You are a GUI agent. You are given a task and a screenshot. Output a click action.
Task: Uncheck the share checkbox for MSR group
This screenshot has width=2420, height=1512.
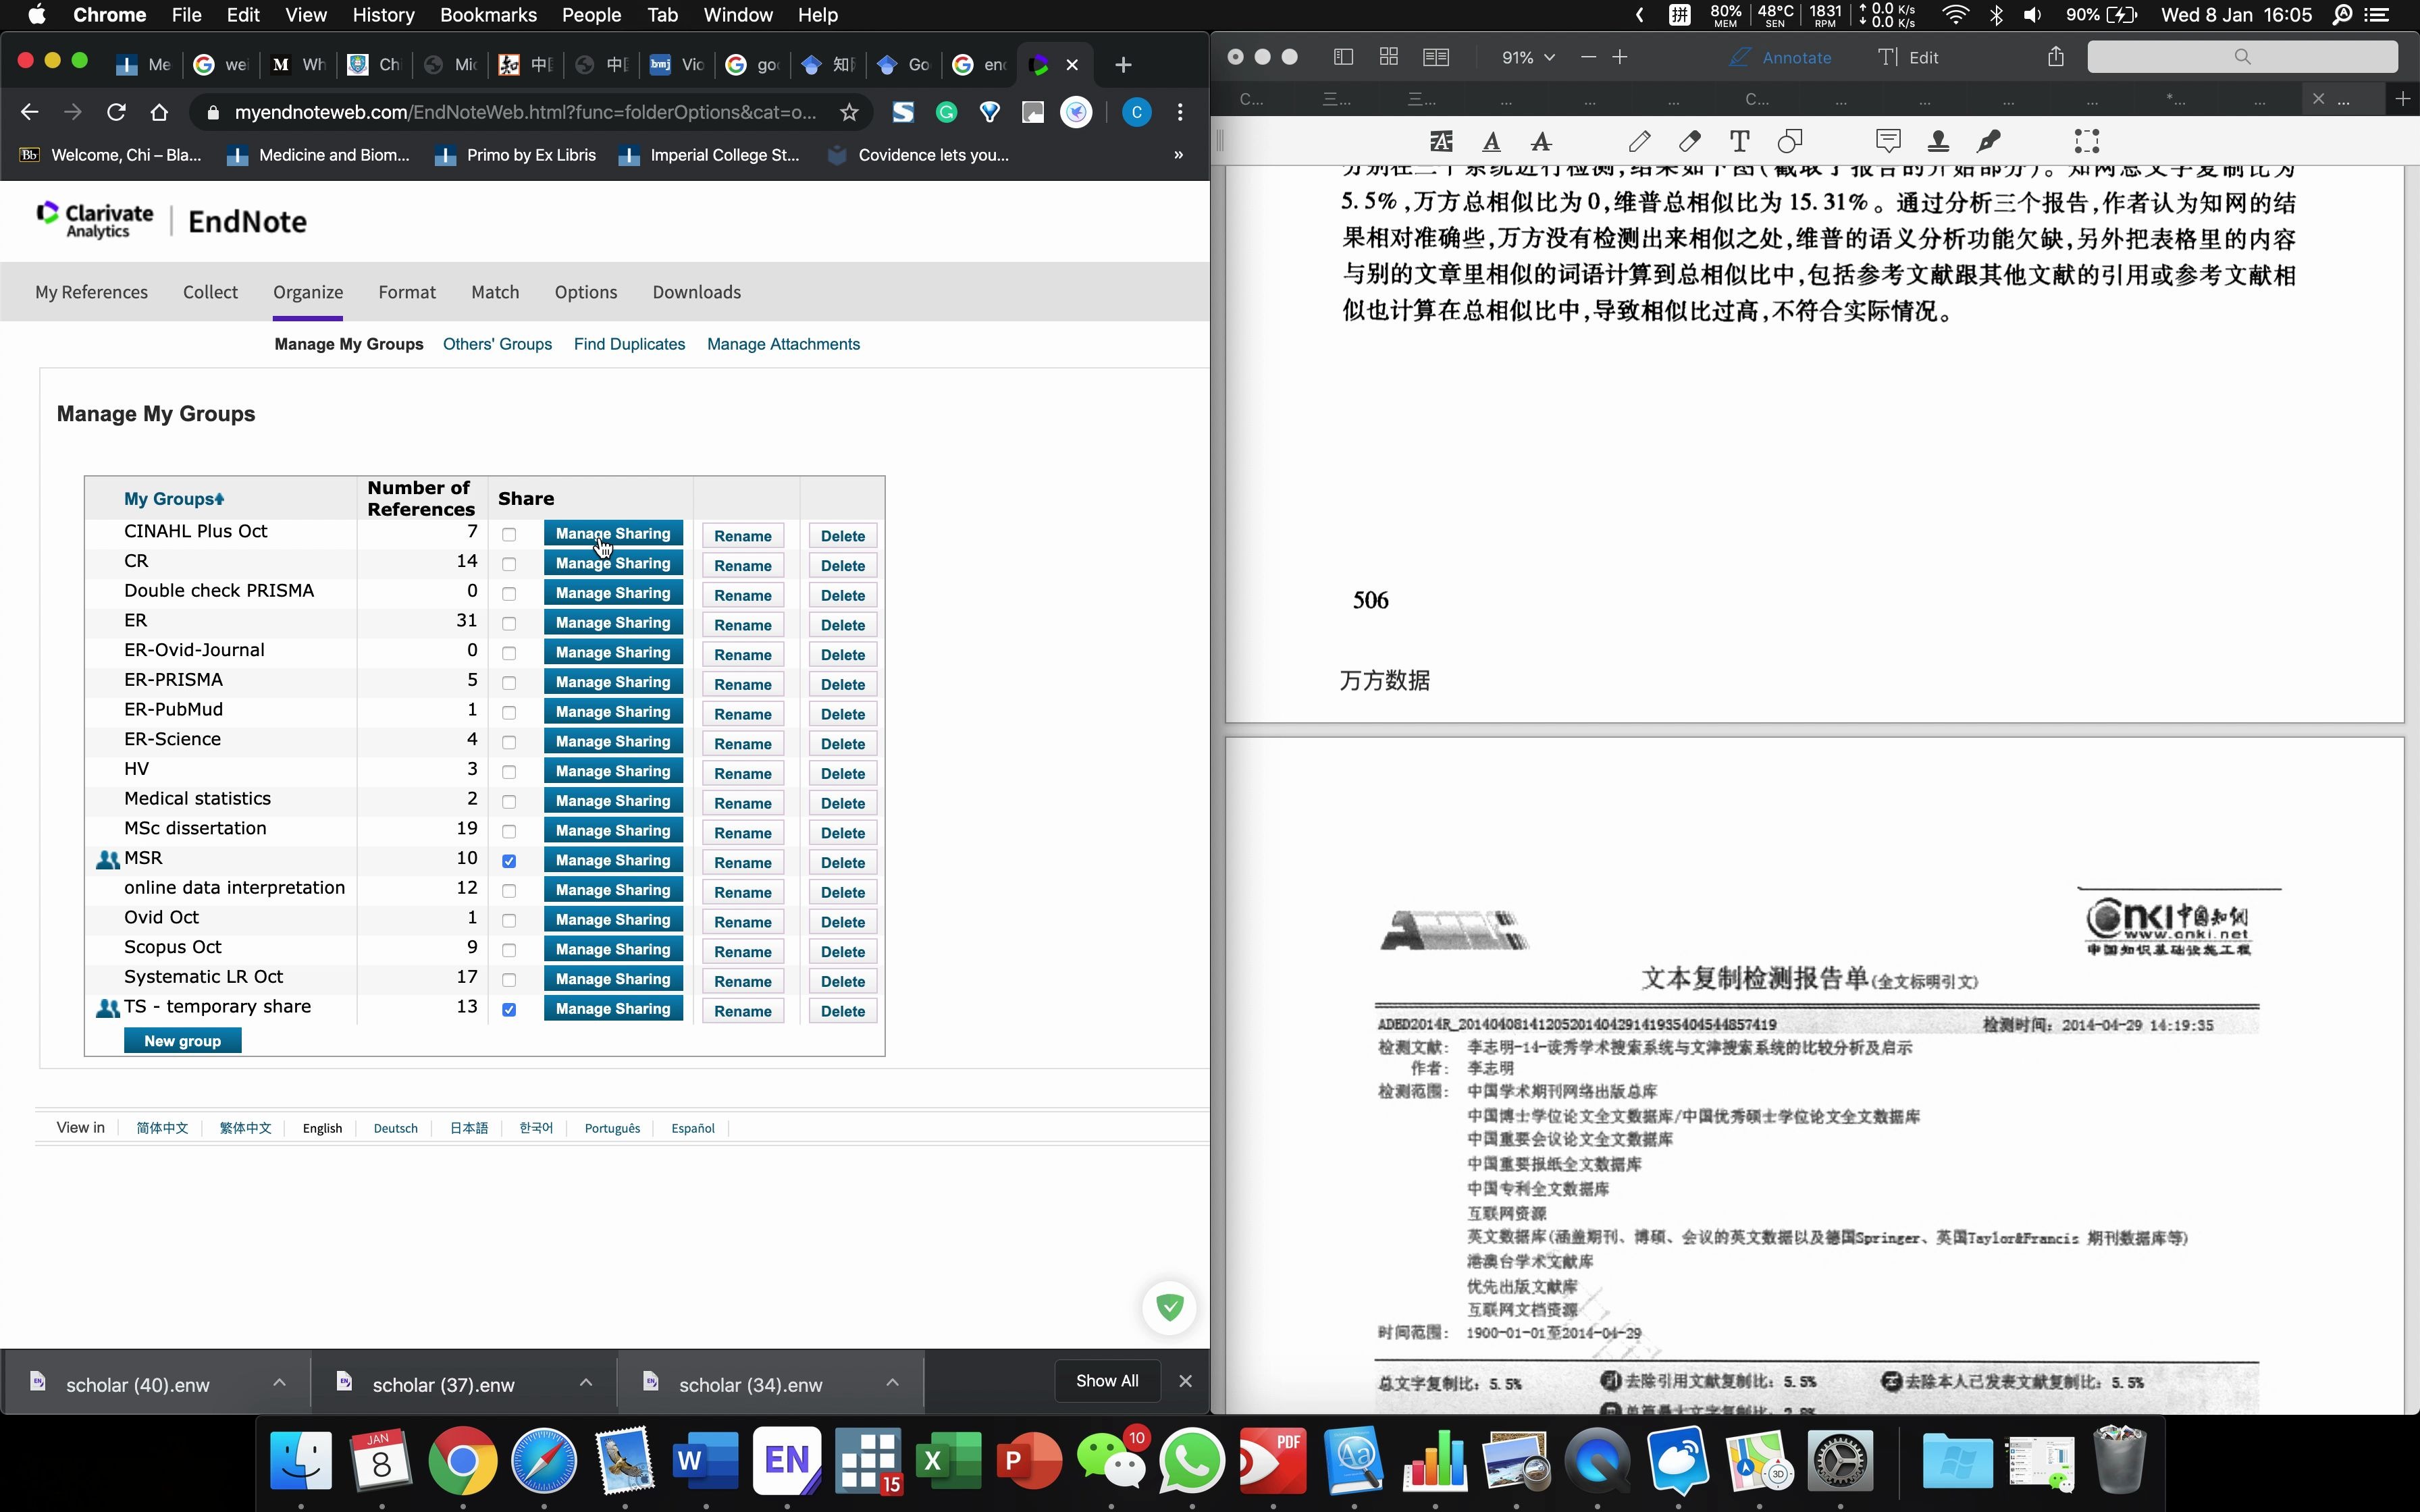(509, 862)
